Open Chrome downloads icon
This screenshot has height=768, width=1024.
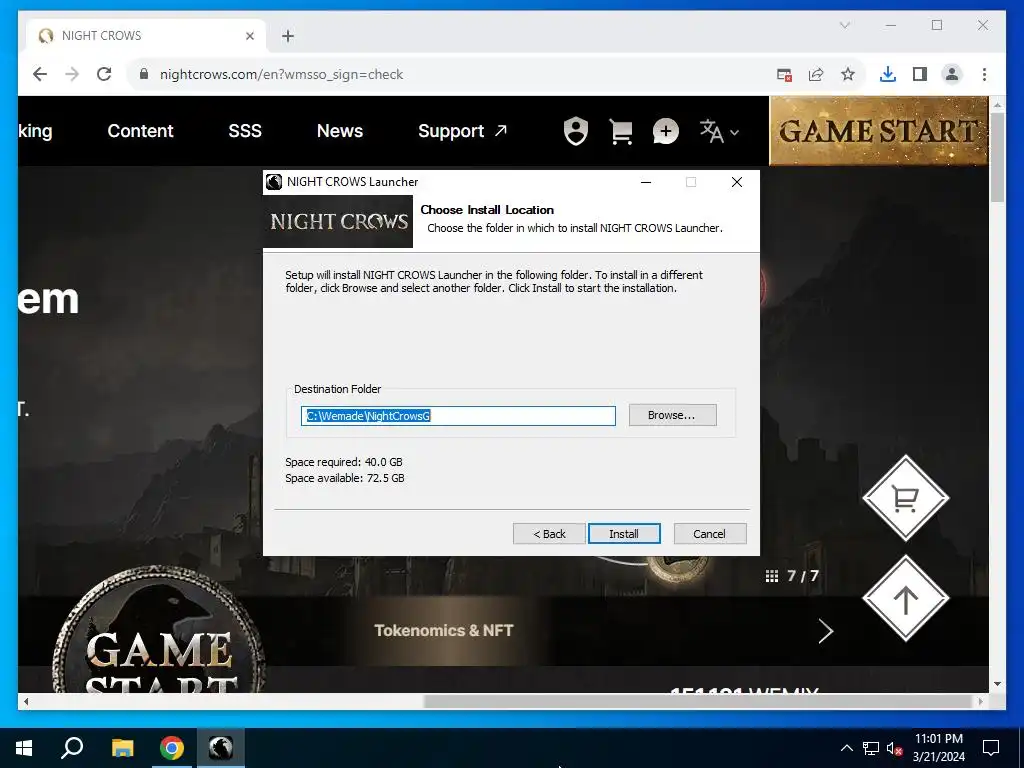point(888,74)
